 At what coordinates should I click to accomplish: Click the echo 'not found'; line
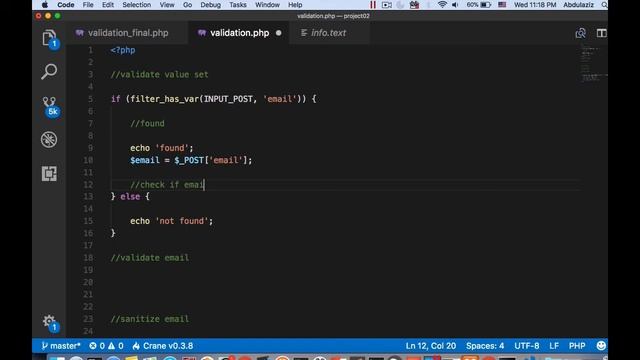pos(171,221)
